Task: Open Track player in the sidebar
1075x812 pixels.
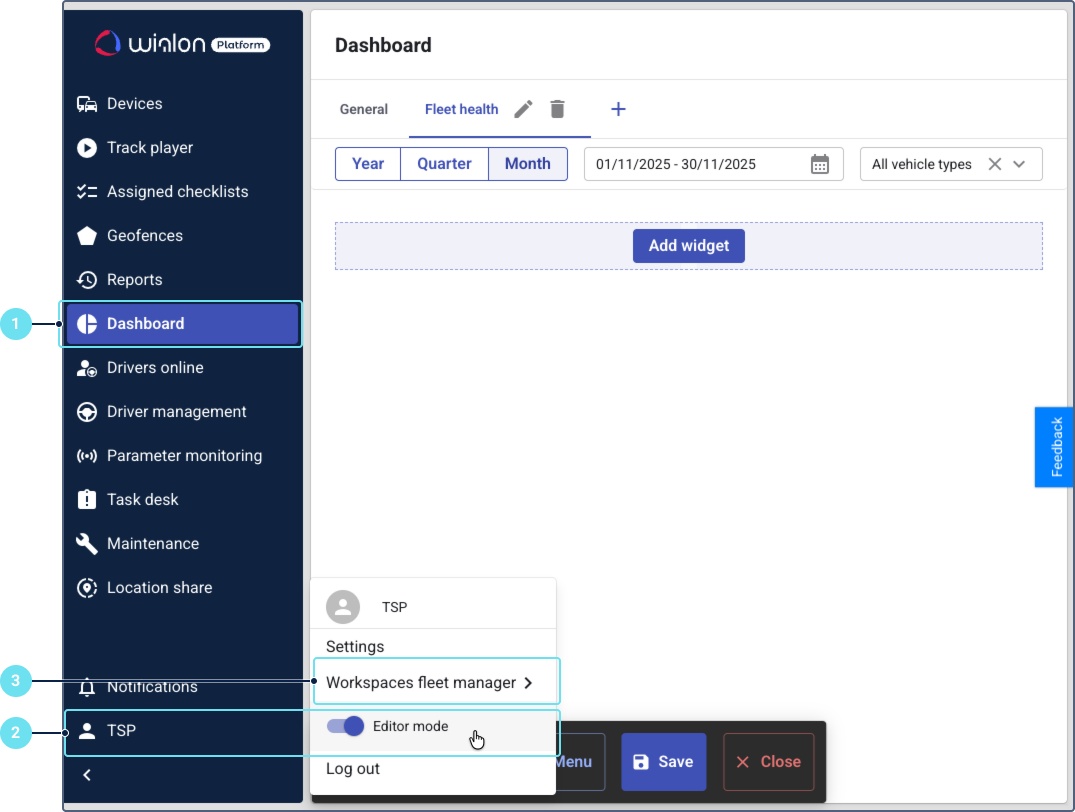Action: (149, 148)
